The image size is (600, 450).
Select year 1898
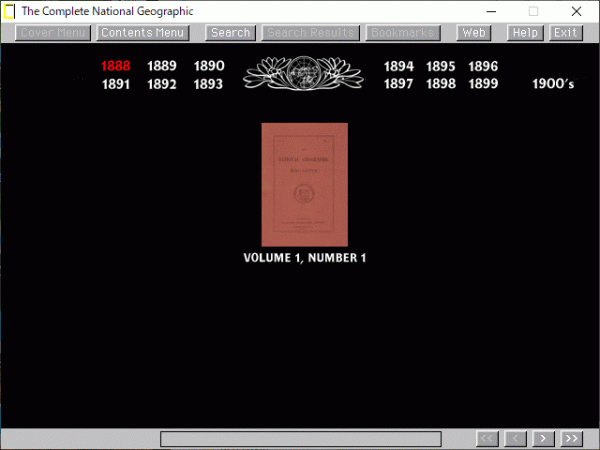(441, 83)
